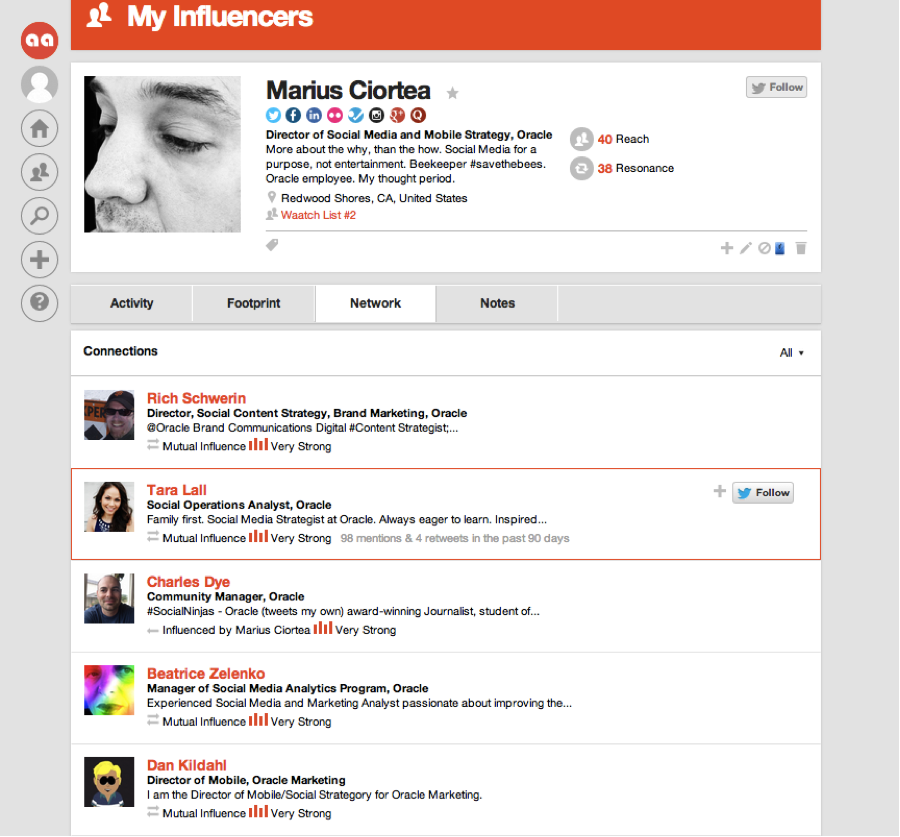Image resolution: width=900 pixels, height=837 pixels.
Task: Click Marius Ciortea's profile photo
Action: point(162,154)
